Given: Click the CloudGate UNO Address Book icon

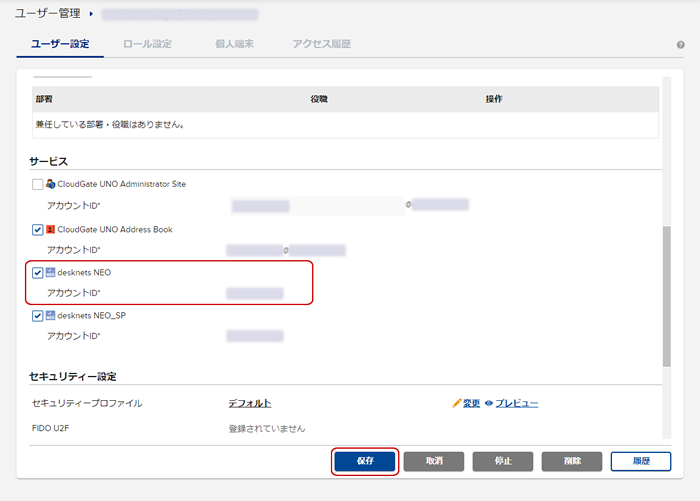Looking at the screenshot, I should (x=50, y=229).
